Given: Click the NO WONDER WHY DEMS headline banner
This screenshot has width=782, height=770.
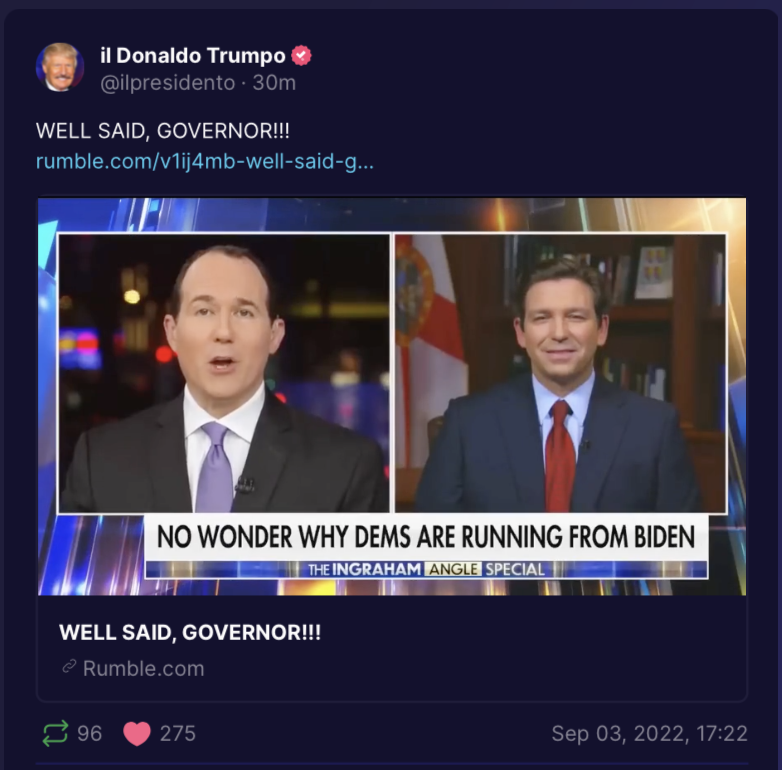Looking at the screenshot, I should coord(426,537).
